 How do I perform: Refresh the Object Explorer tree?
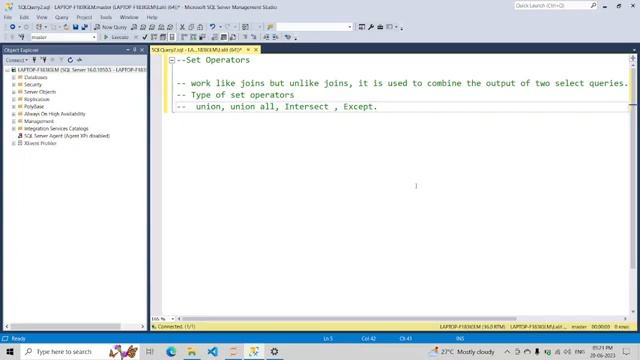[70, 60]
